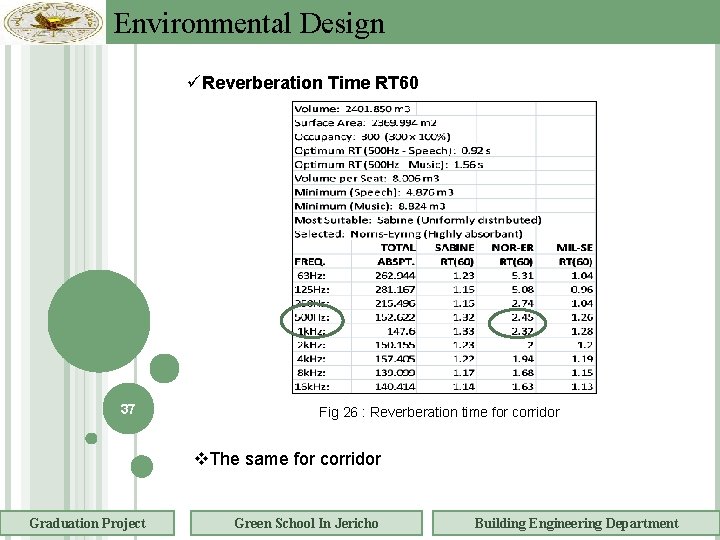Click the NOR-ER value 2.74
Screen dimensions: 720x540
[523, 303]
